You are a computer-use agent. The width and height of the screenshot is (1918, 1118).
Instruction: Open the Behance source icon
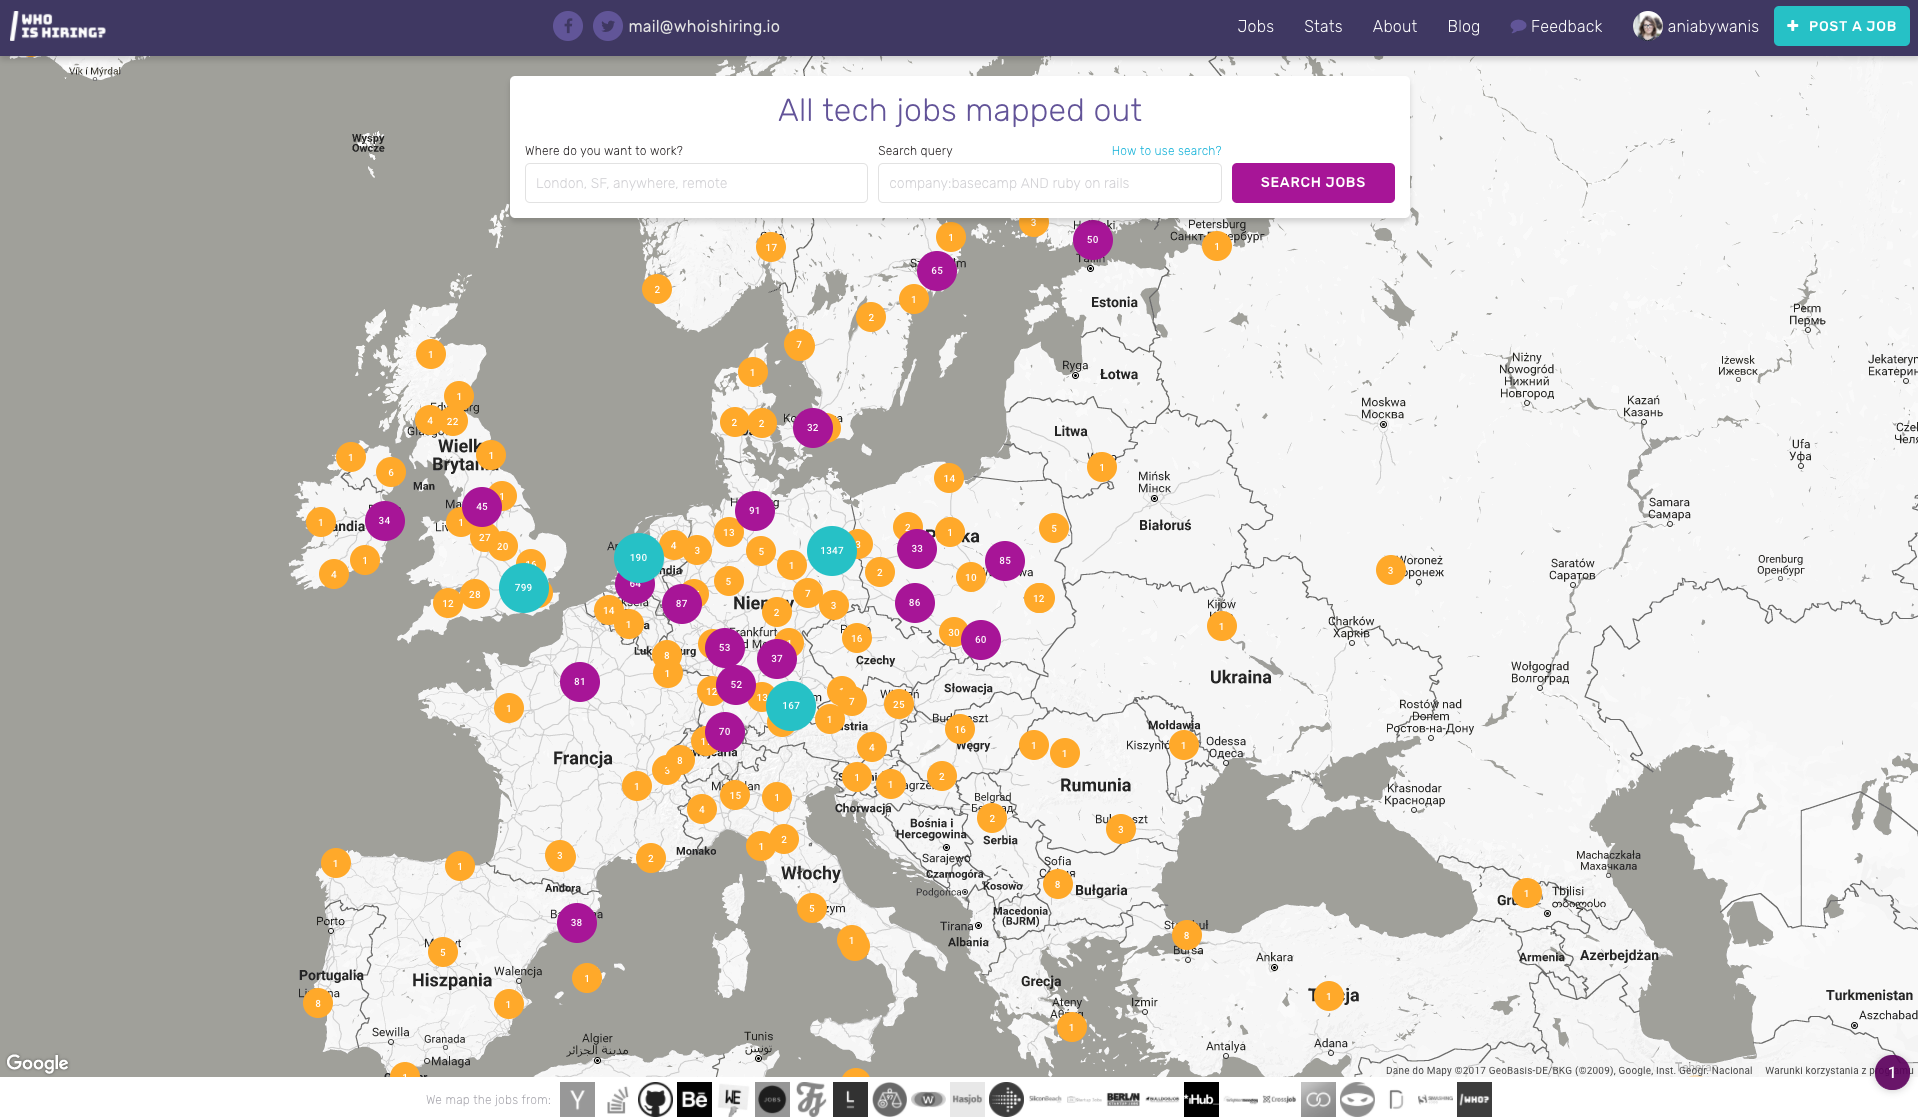694,1099
